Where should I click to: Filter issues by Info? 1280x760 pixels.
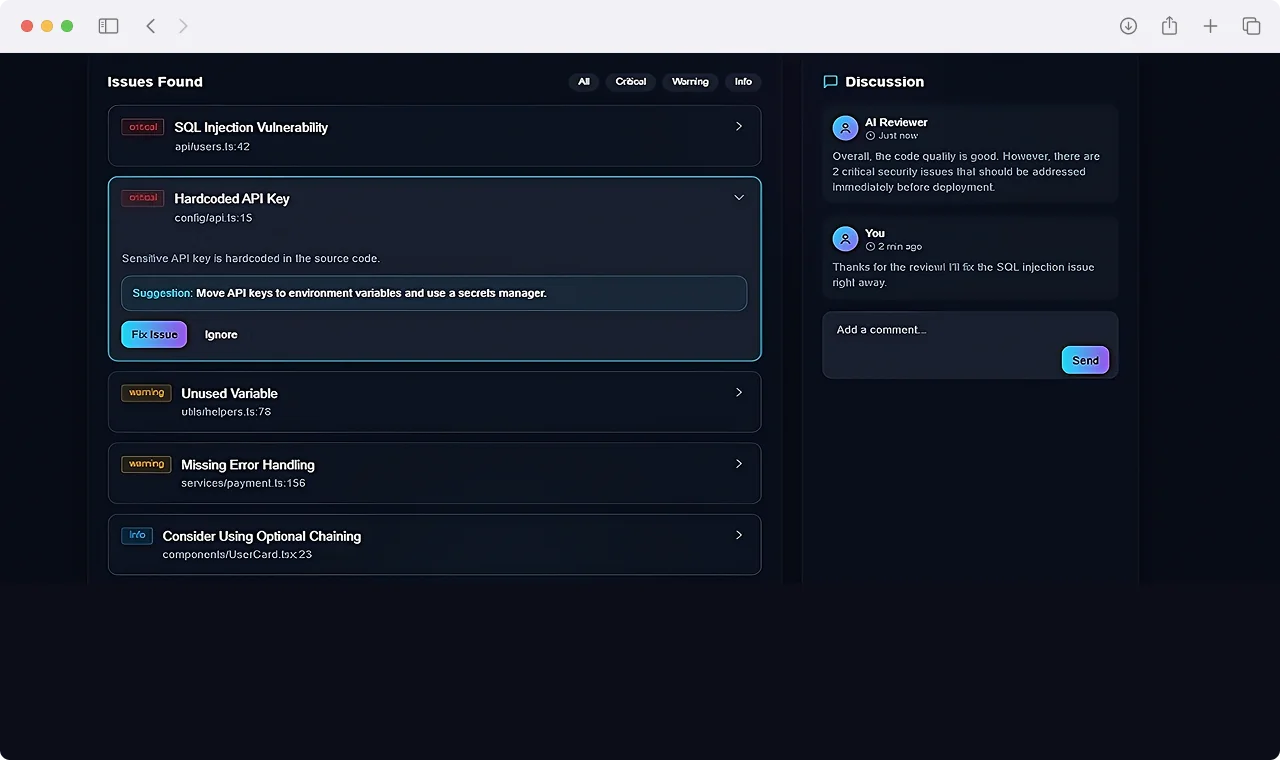pyautogui.click(x=743, y=82)
